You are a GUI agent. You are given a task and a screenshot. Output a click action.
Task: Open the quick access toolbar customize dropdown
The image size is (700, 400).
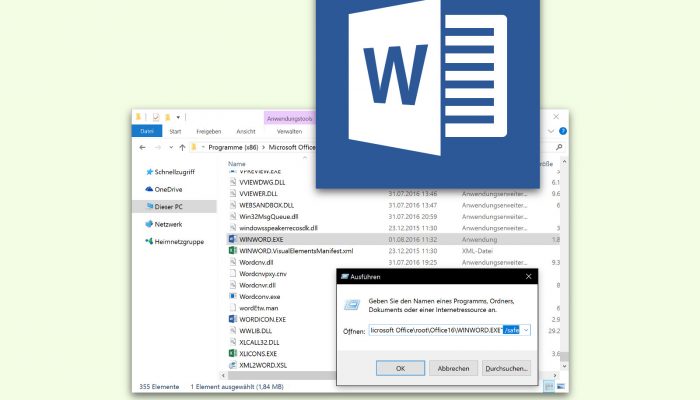pyautogui.click(x=178, y=117)
